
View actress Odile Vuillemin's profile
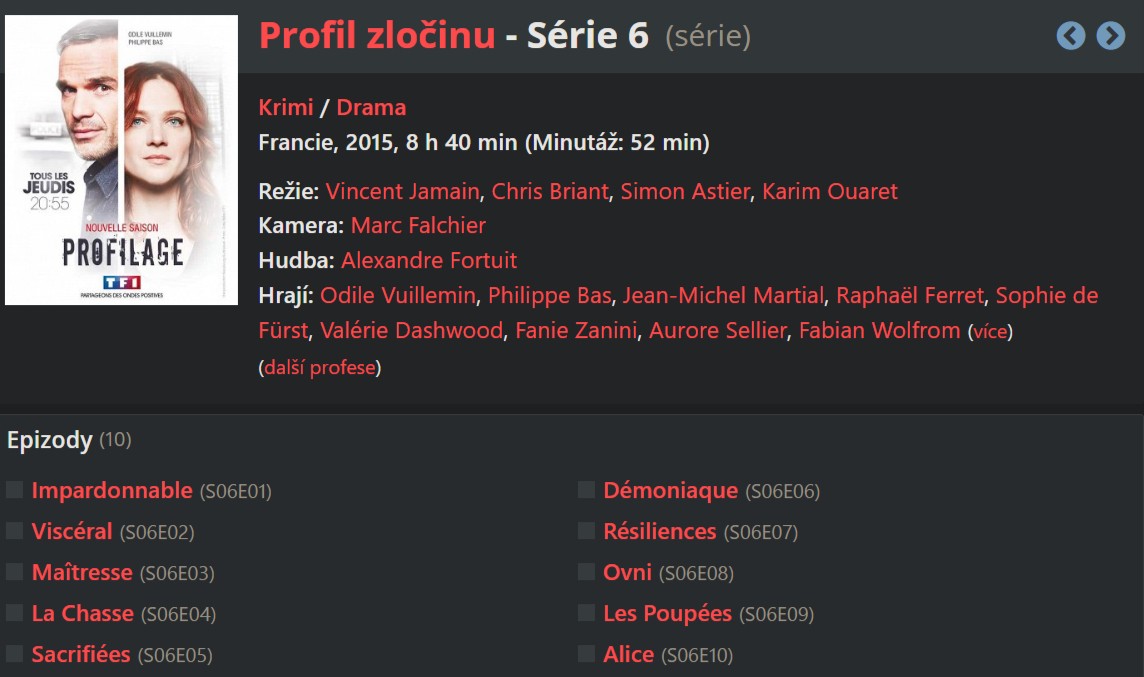tap(397, 297)
